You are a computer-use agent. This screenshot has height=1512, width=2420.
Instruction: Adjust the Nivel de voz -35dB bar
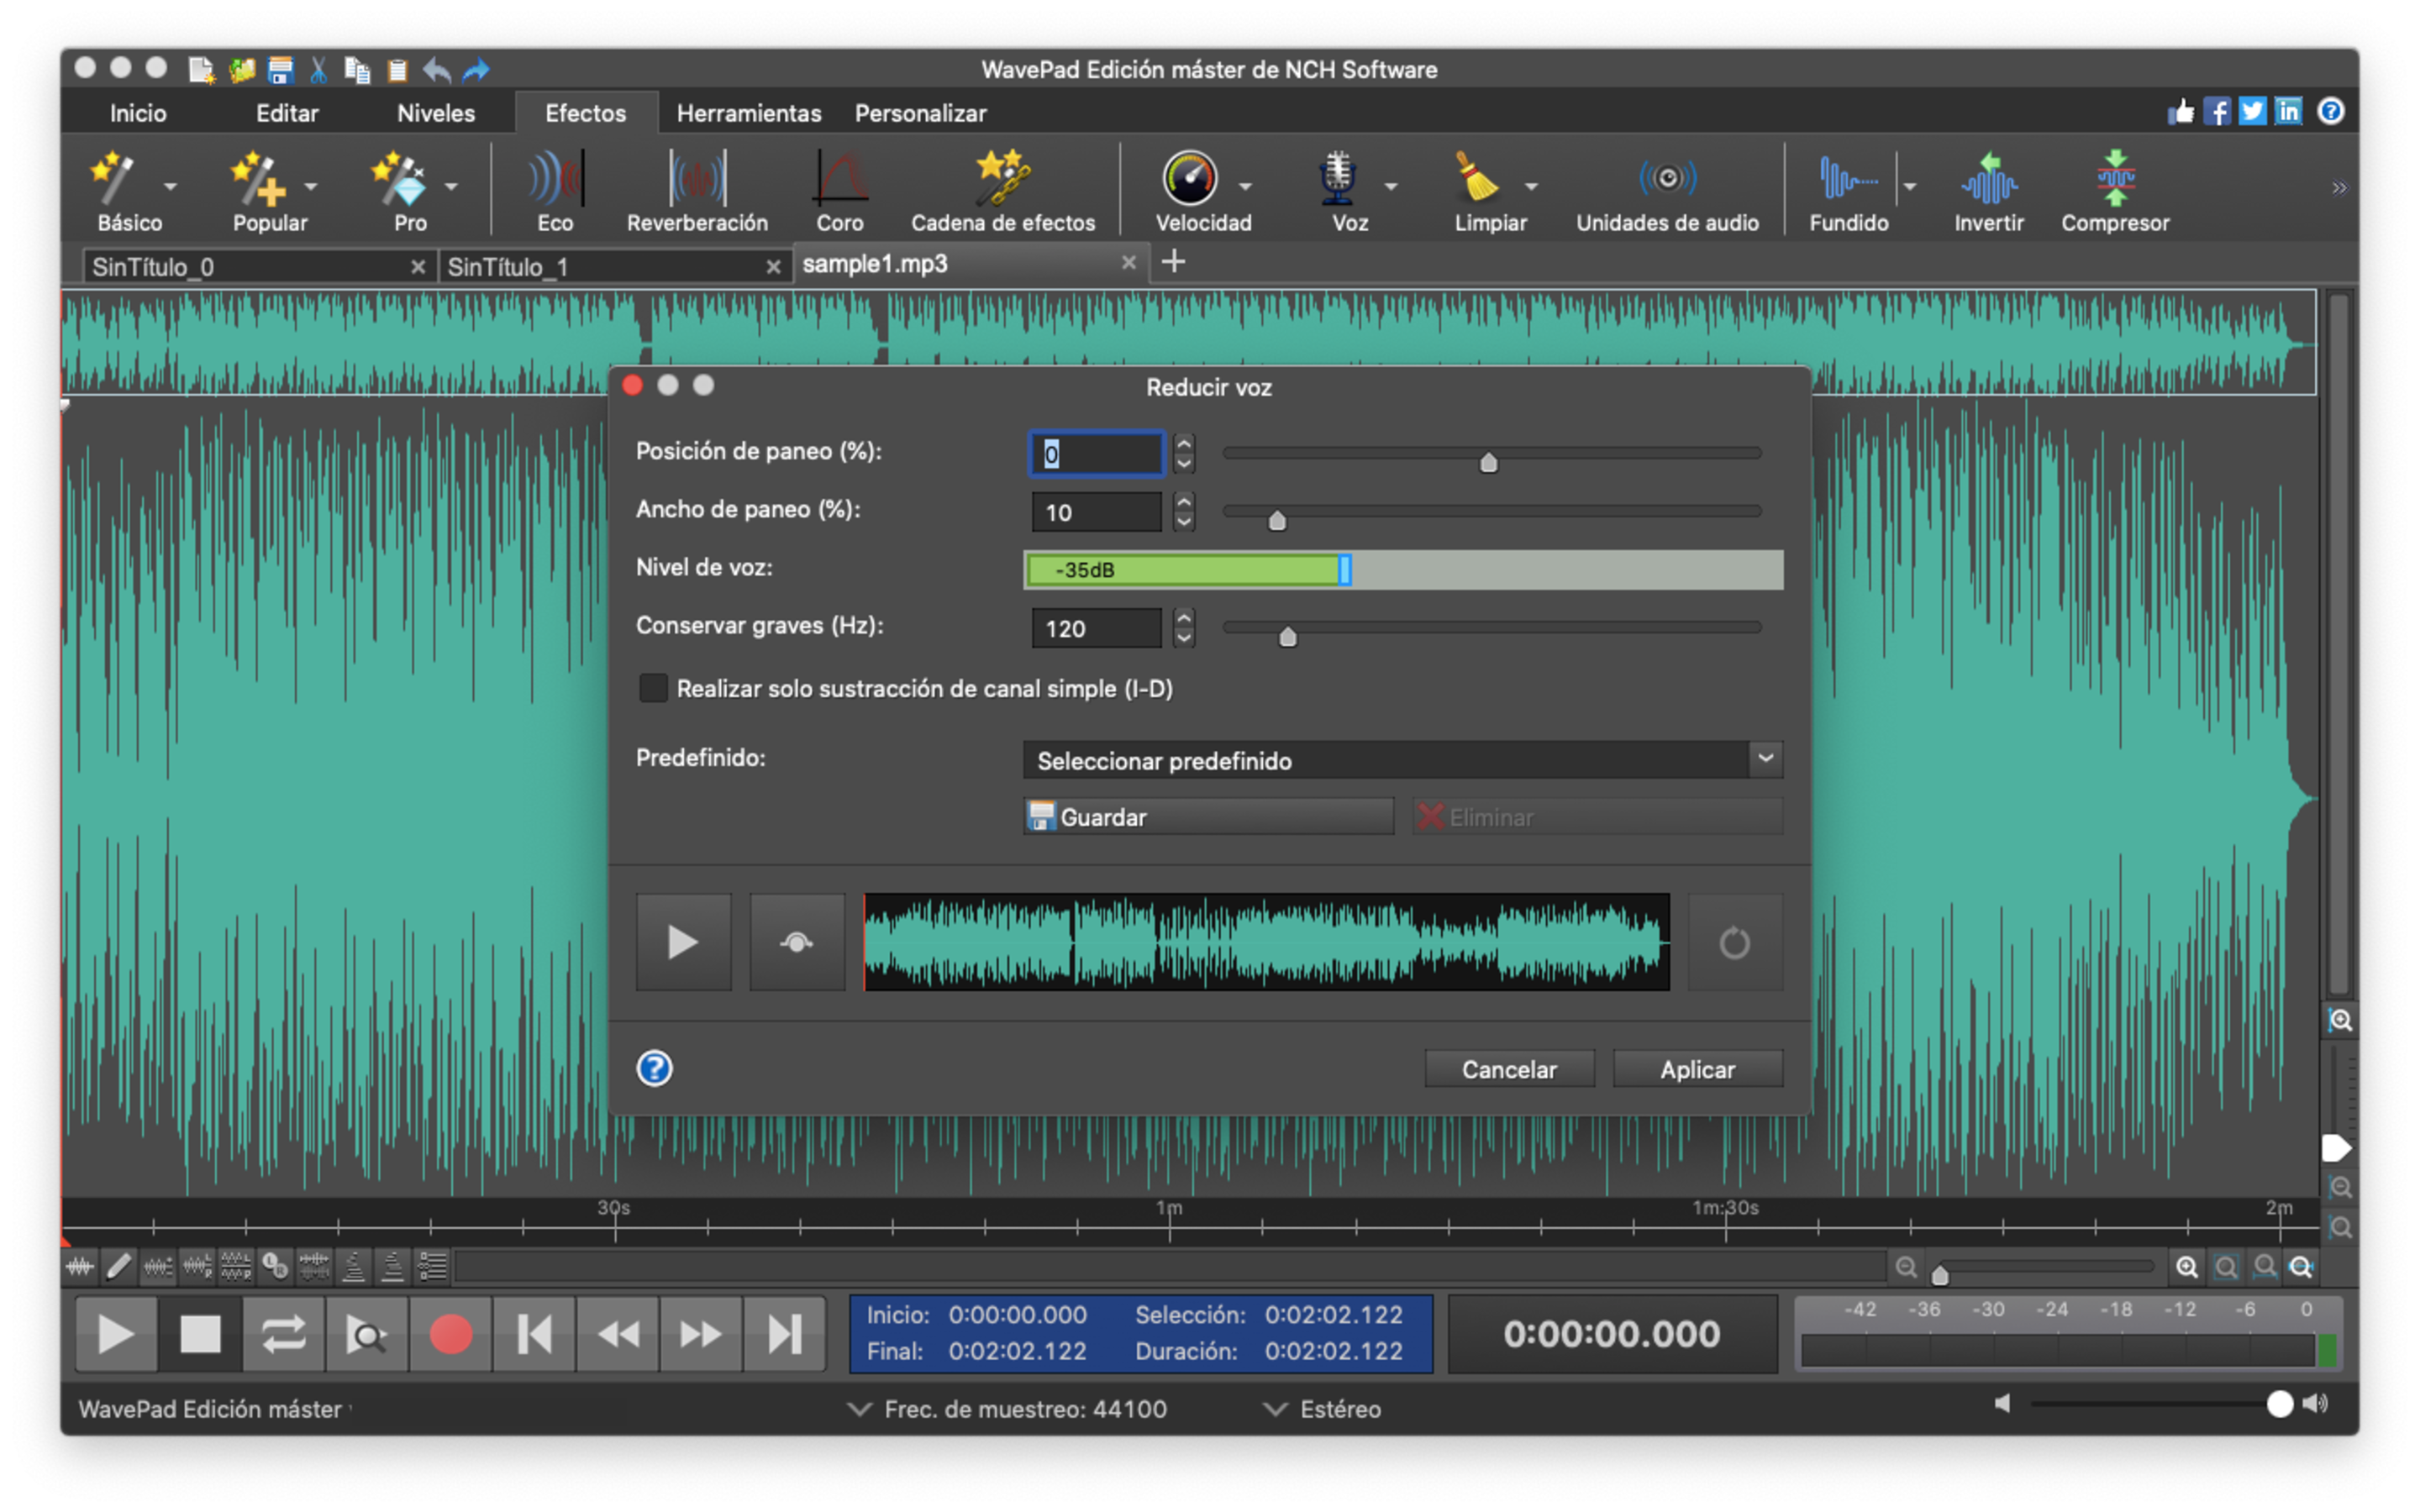(x=1403, y=569)
